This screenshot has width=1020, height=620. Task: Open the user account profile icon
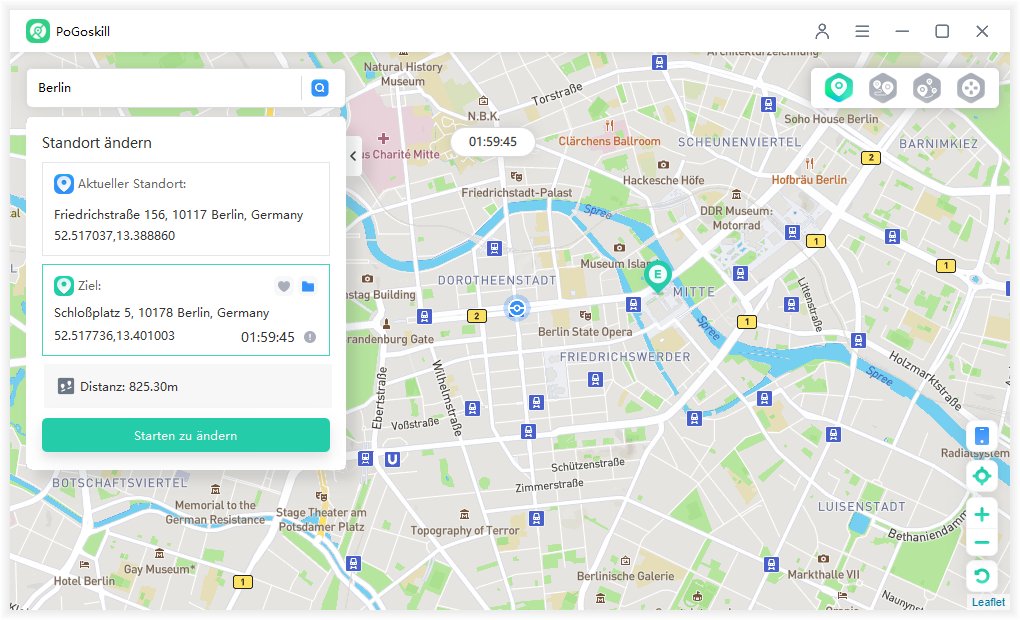[x=822, y=31]
